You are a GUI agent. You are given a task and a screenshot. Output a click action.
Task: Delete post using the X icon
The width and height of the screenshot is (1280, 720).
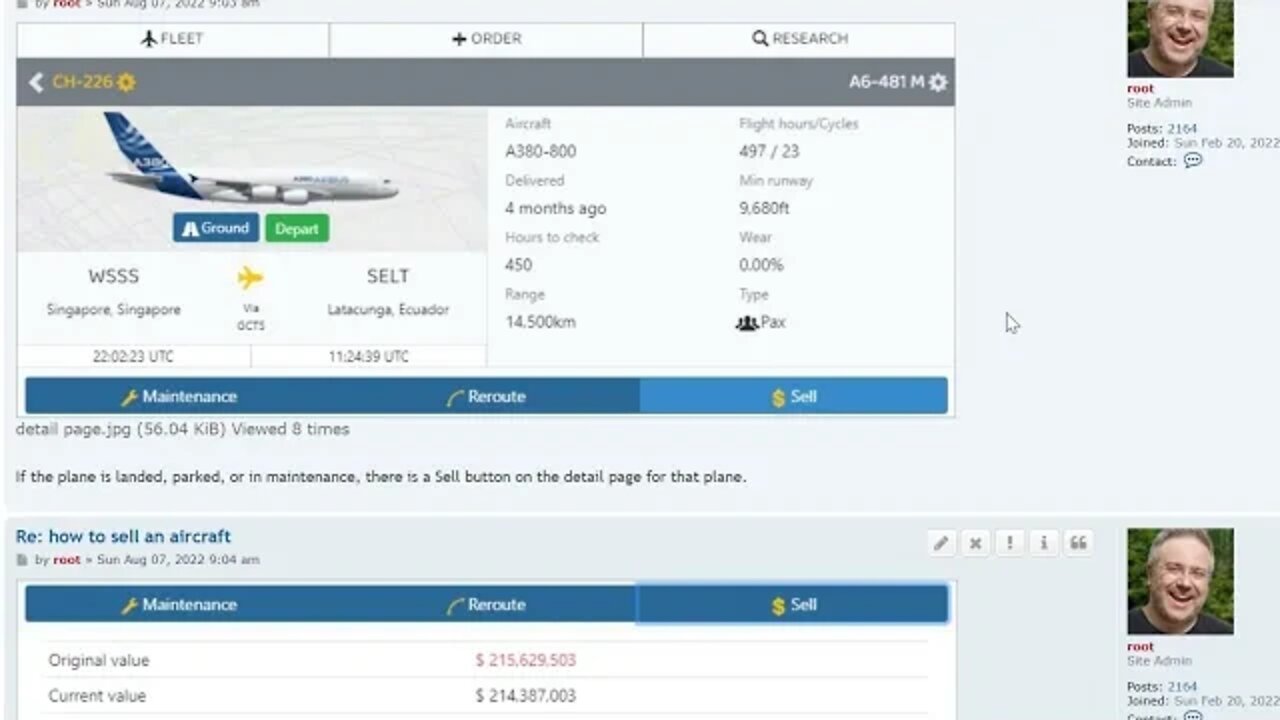[975, 543]
